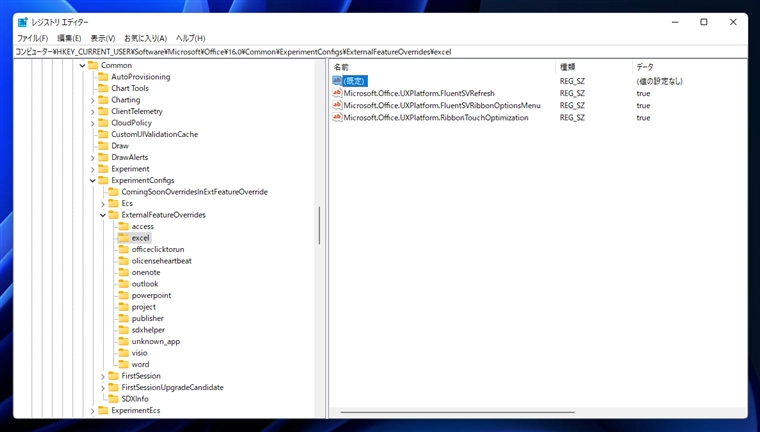This screenshot has width=760, height=432.
Task: Click the outlook folder icon
Action: click(124, 284)
